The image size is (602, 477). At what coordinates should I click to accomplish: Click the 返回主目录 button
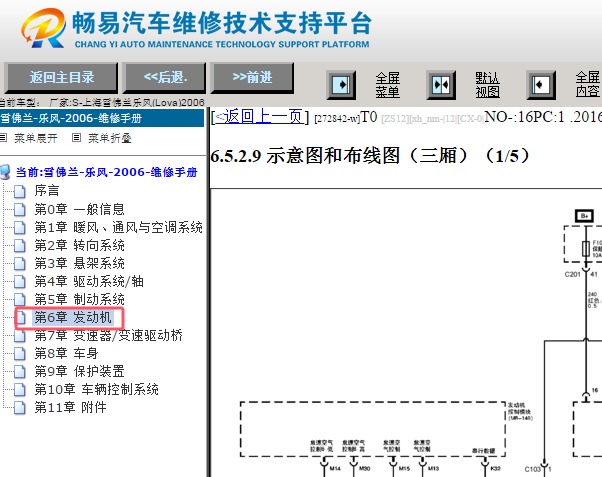(61, 78)
